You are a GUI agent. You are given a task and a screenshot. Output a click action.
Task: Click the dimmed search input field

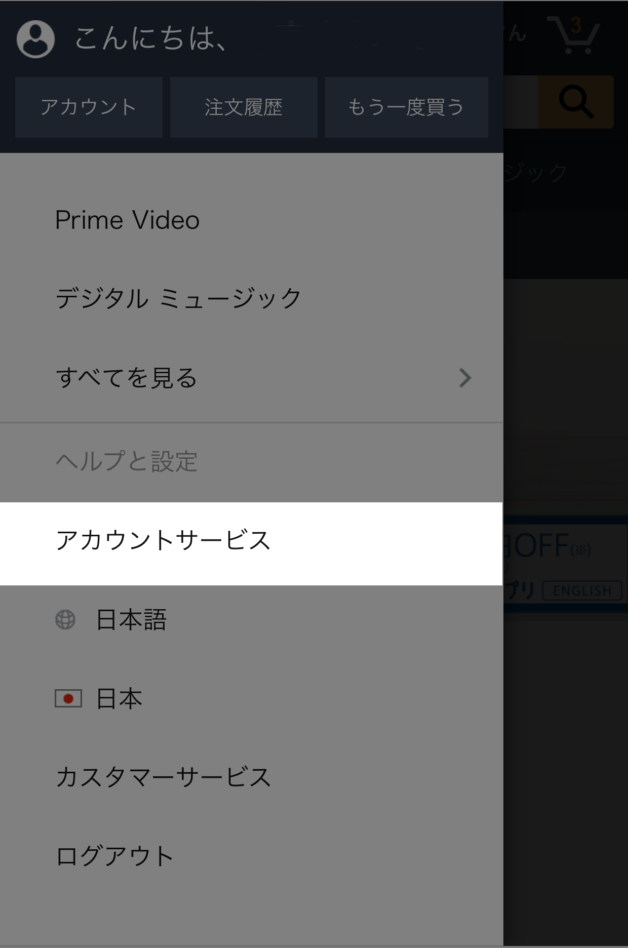(x=520, y=102)
